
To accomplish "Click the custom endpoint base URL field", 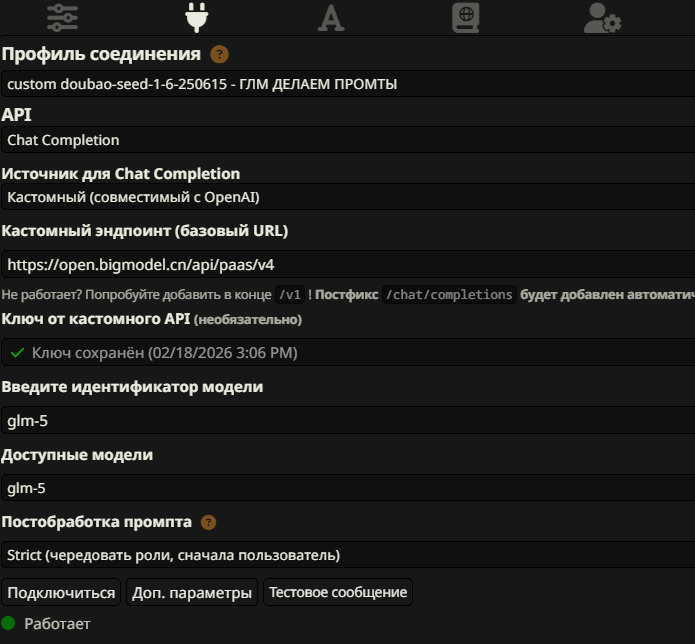I will pyautogui.click(x=347, y=265).
